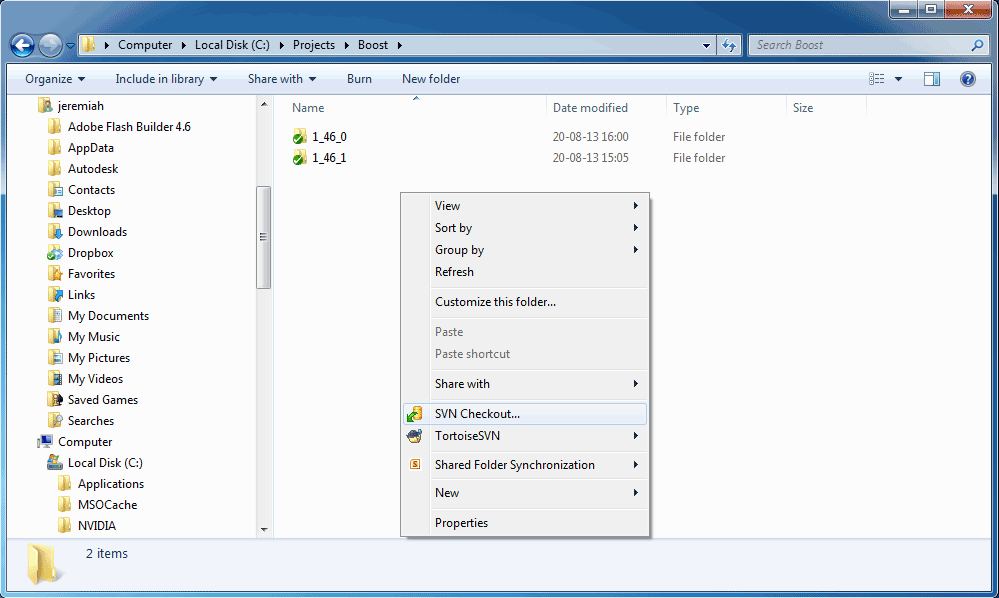Select the MSOCache folder in the tree
This screenshot has height=598, width=999.
click(108, 505)
